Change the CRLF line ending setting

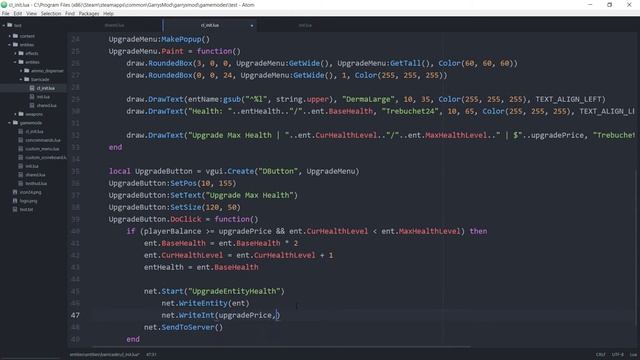pyautogui.click(x=600, y=354)
